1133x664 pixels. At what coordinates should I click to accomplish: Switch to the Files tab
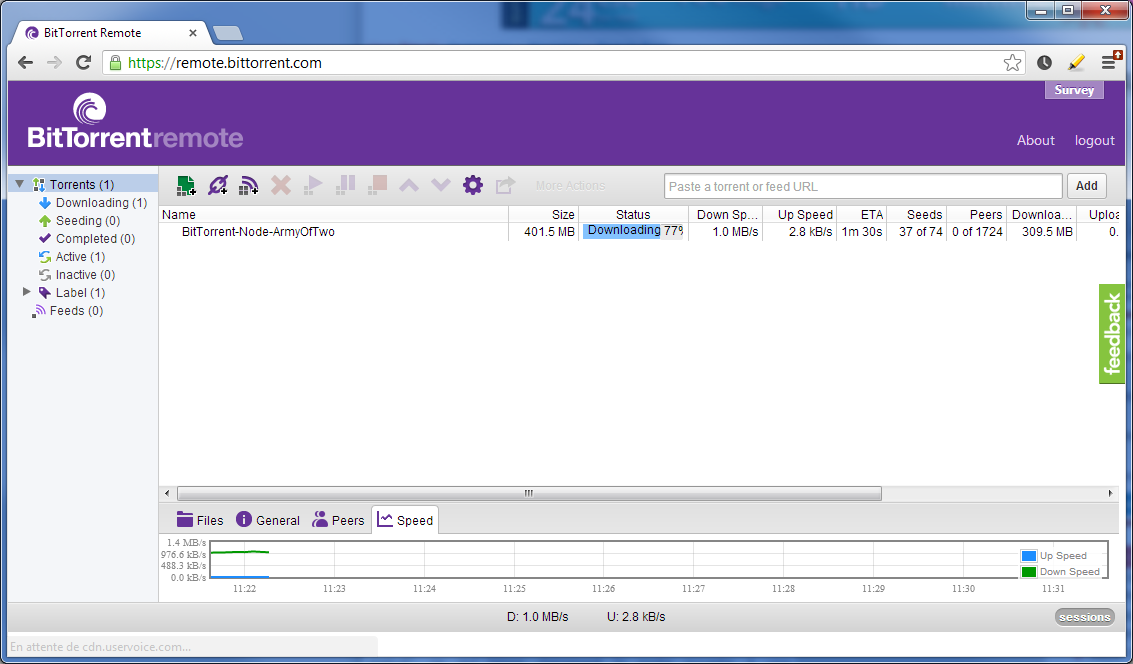pyautogui.click(x=200, y=520)
